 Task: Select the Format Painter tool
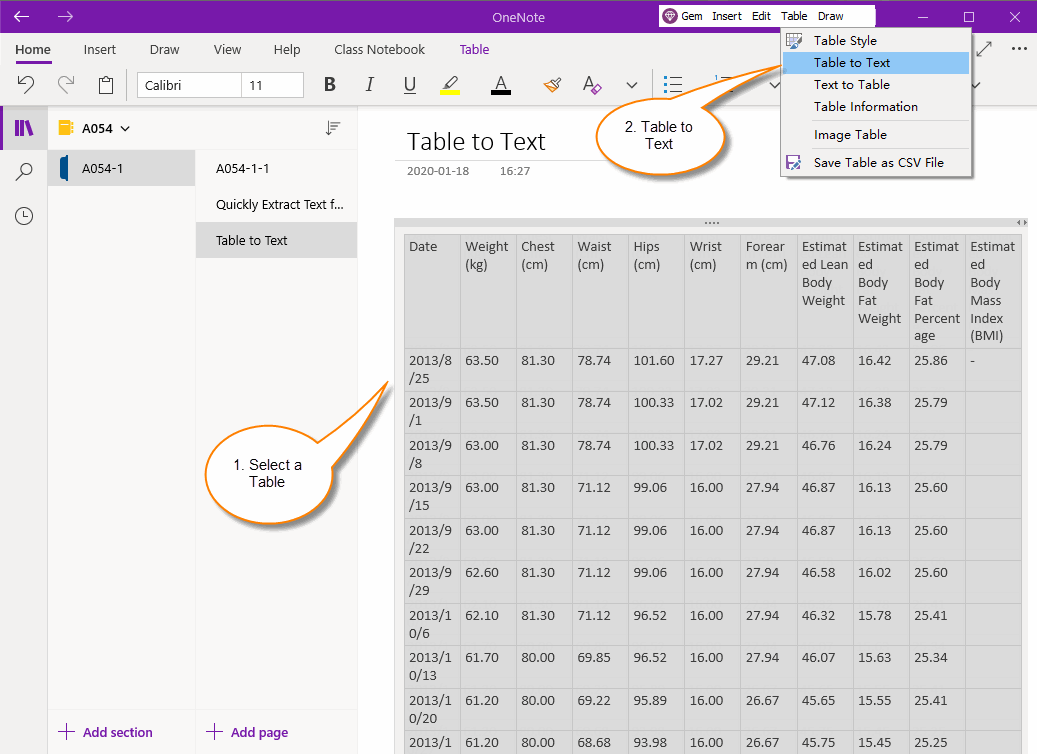(x=552, y=85)
